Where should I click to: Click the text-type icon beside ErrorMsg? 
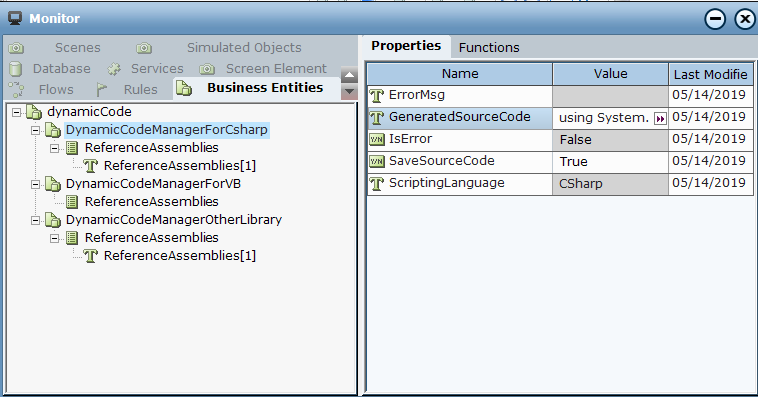tap(377, 95)
